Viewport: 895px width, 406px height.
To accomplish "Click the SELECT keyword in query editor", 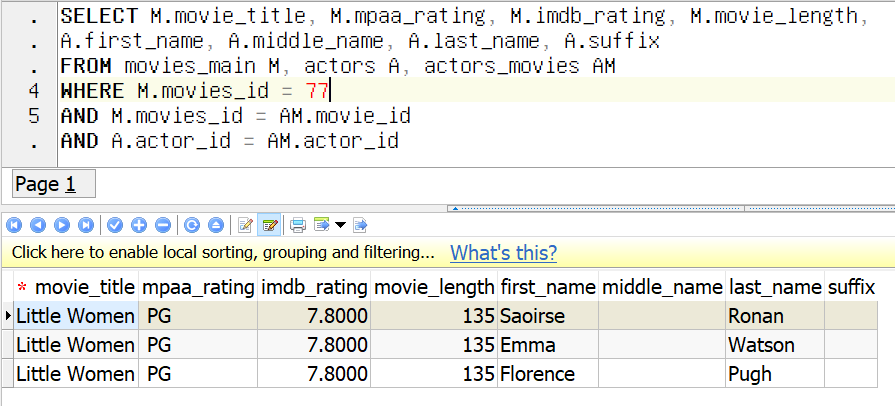I will coord(99,16).
